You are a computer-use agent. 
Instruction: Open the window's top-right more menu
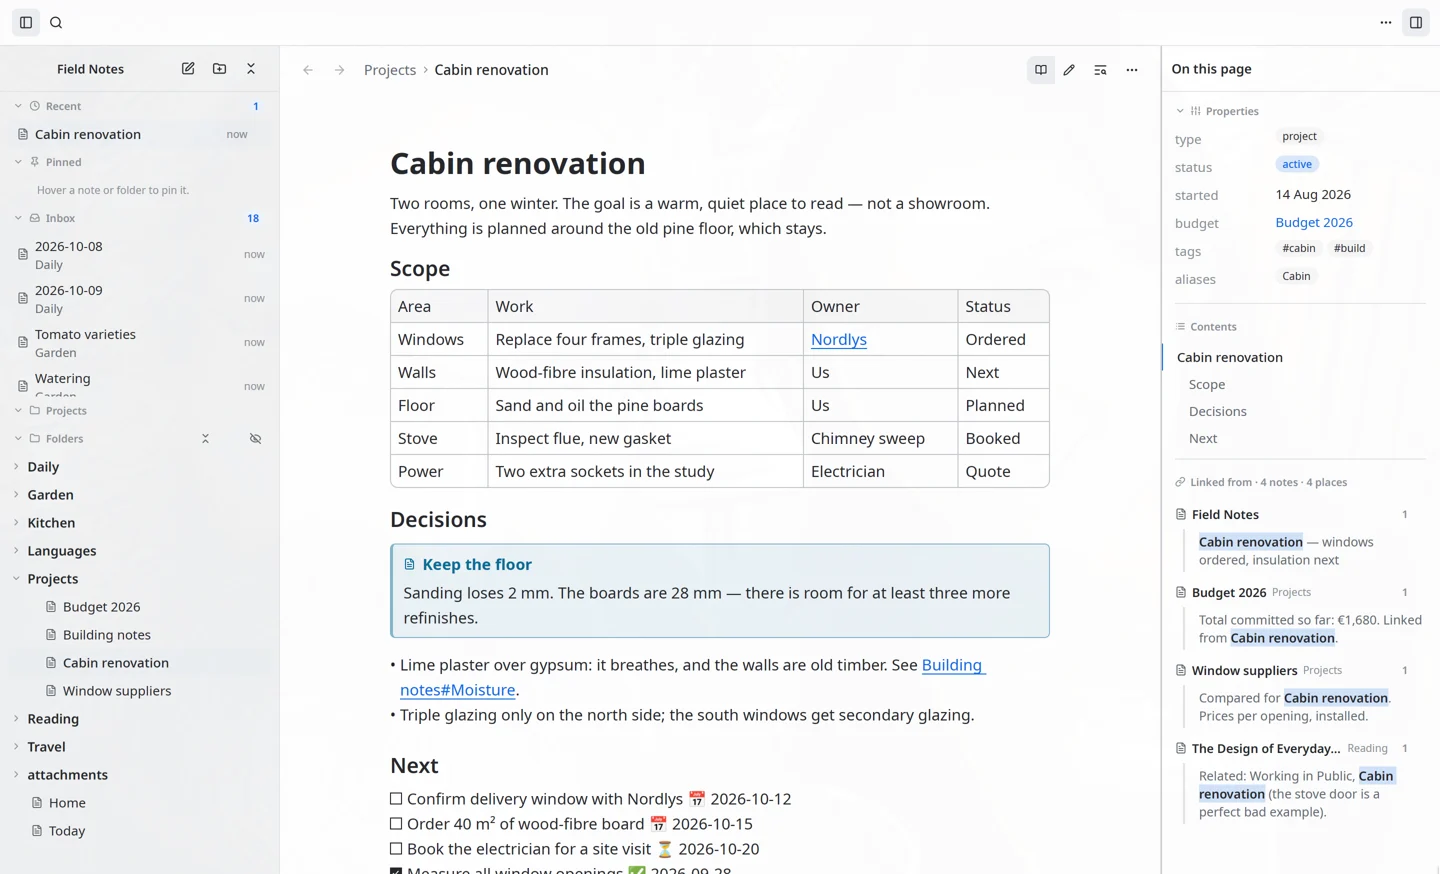1386,23
